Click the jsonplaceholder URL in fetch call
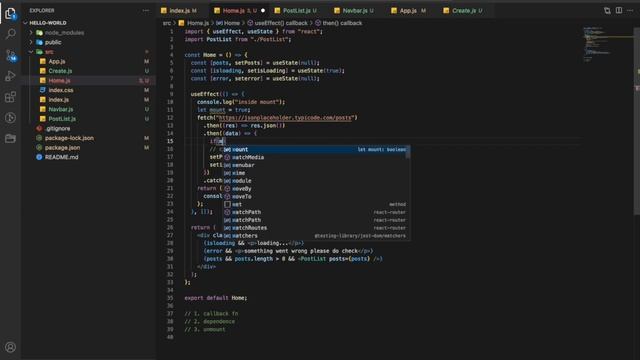 pyautogui.click(x=285, y=118)
